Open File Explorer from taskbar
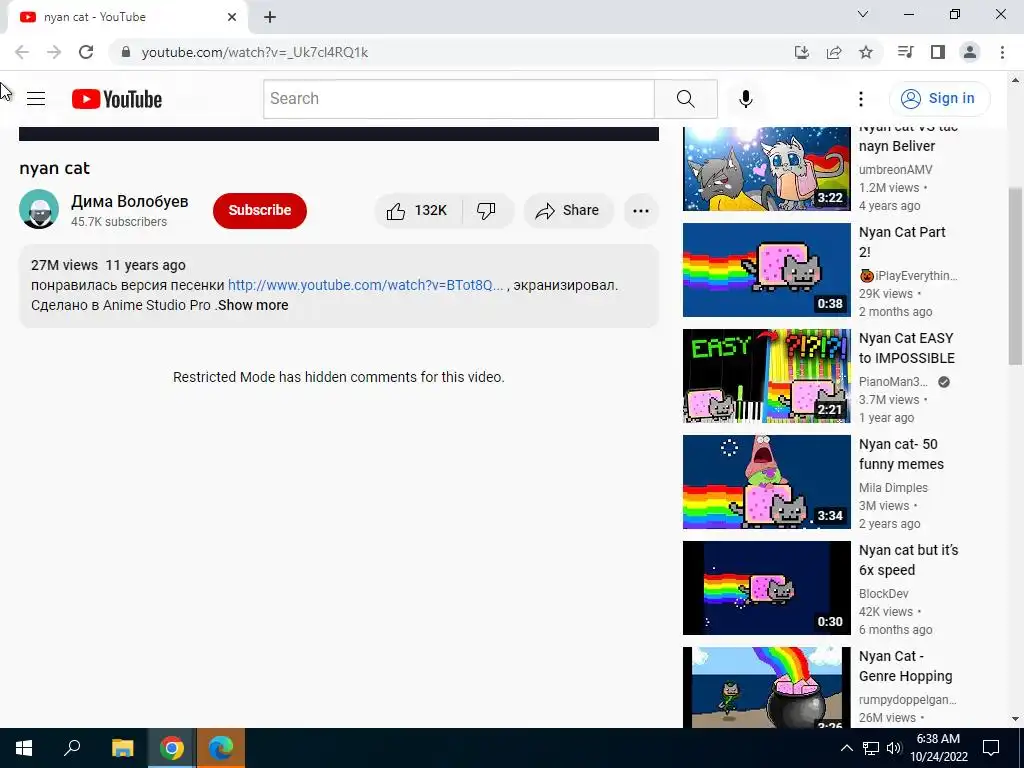The height and width of the screenshot is (768, 1024). pyautogui.click(x=122, y=748)
